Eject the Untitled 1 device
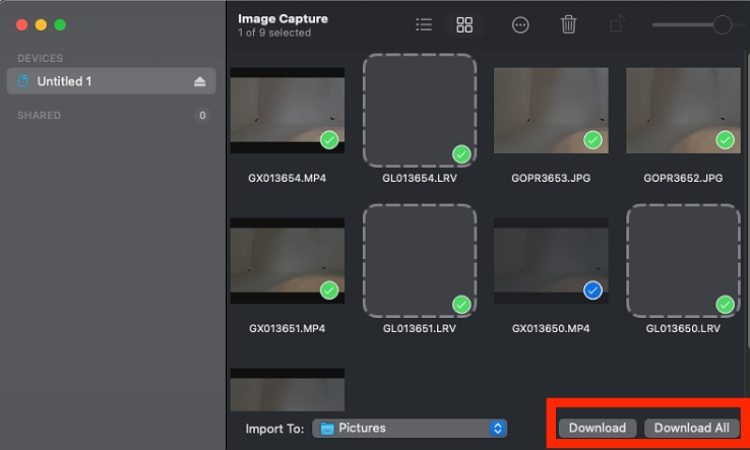 [200, 82]
